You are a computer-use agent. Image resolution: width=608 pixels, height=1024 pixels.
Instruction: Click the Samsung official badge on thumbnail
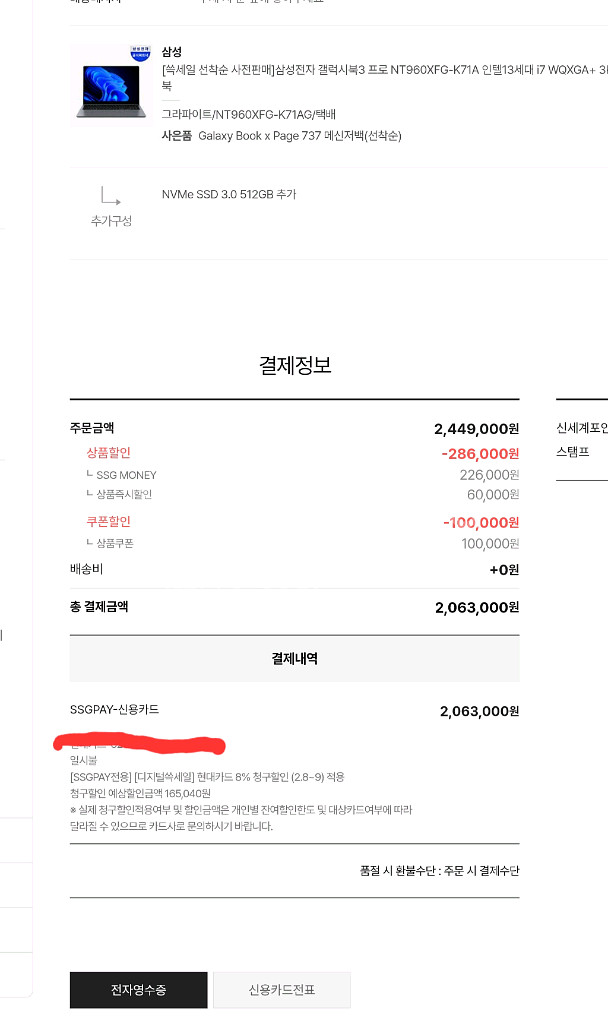click(140, 53)
